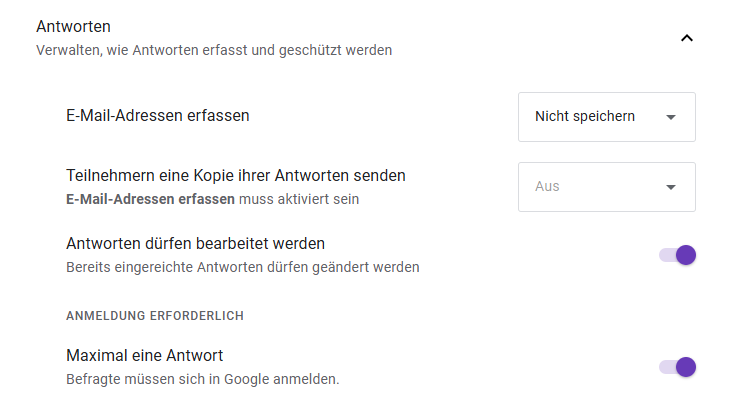This screenshot has width=729, height=414.
Task: Click Teilnehmern eine Kopie ihrer Antworten senden
Action: pyautogui.click(x=235, y=175)
